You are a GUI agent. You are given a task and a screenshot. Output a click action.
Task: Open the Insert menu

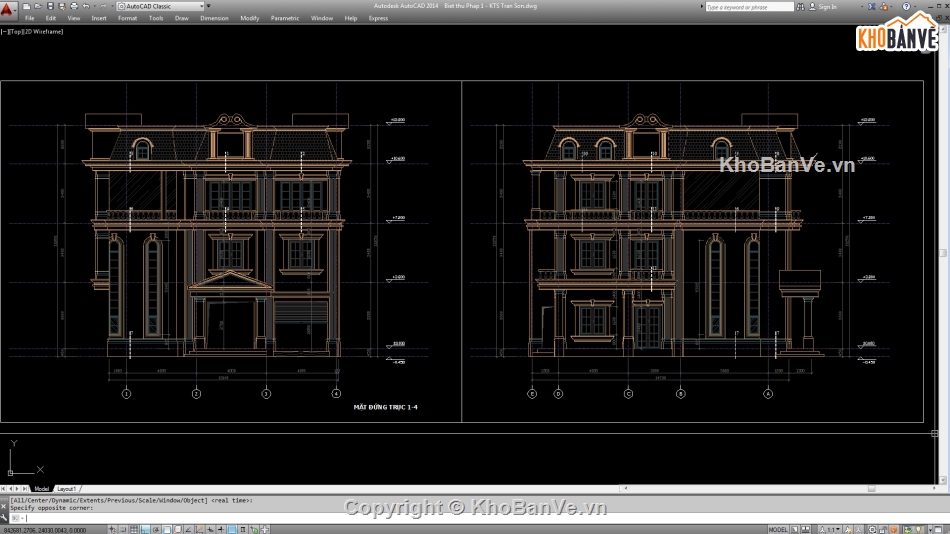pos(99,18)
